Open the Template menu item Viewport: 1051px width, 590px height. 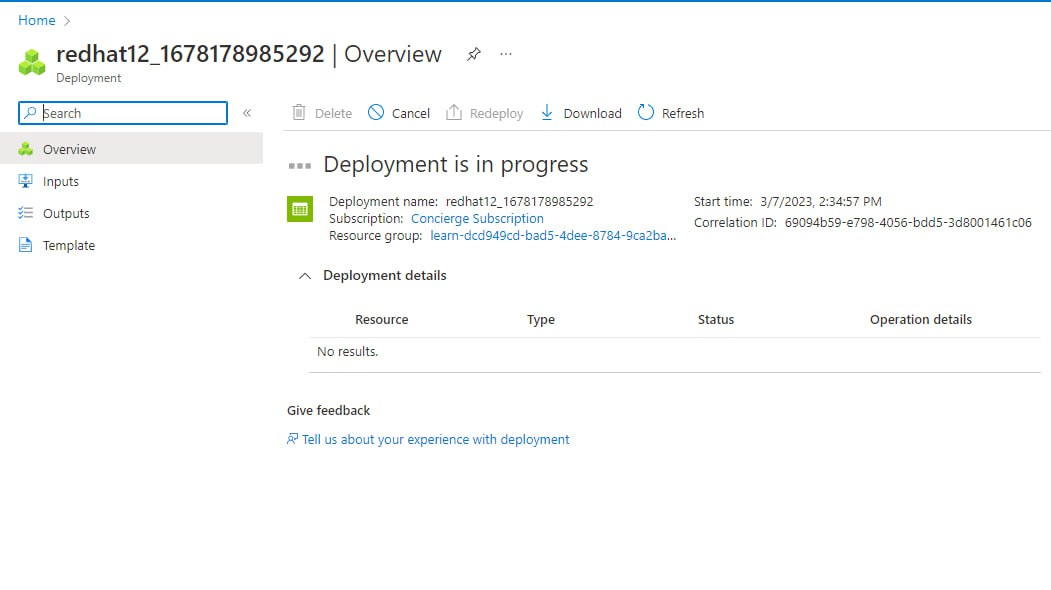pos(131,245)
